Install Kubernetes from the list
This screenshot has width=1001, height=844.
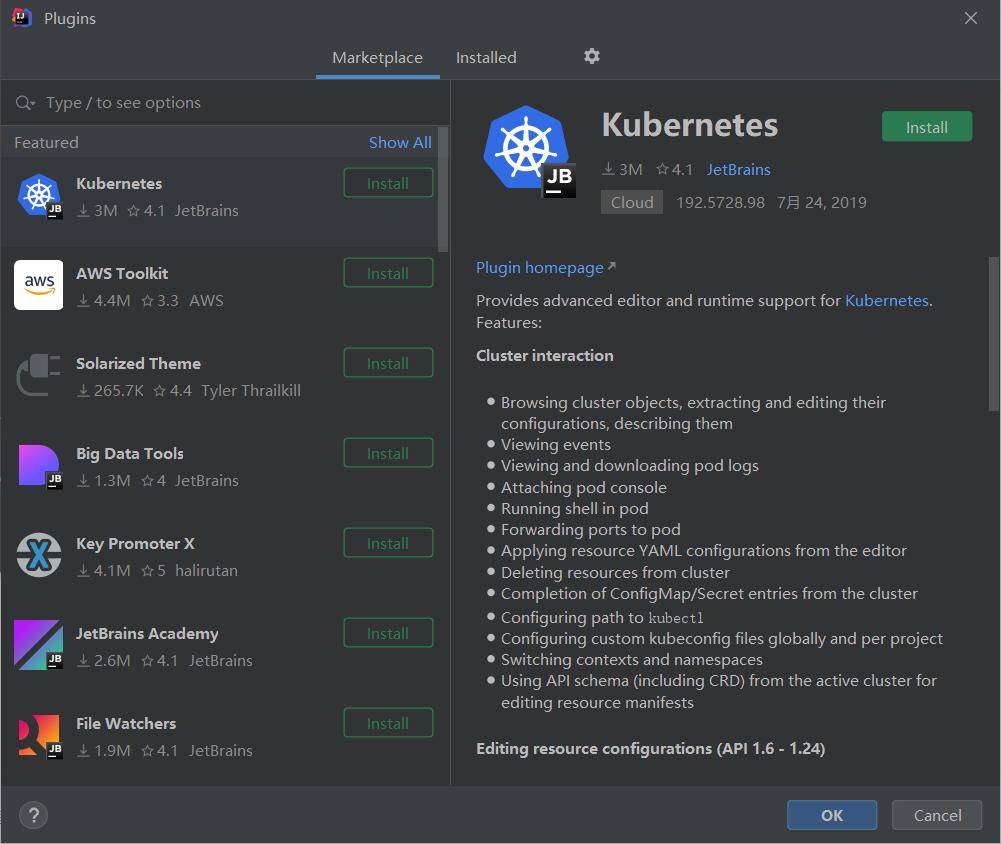coord(388,183)
